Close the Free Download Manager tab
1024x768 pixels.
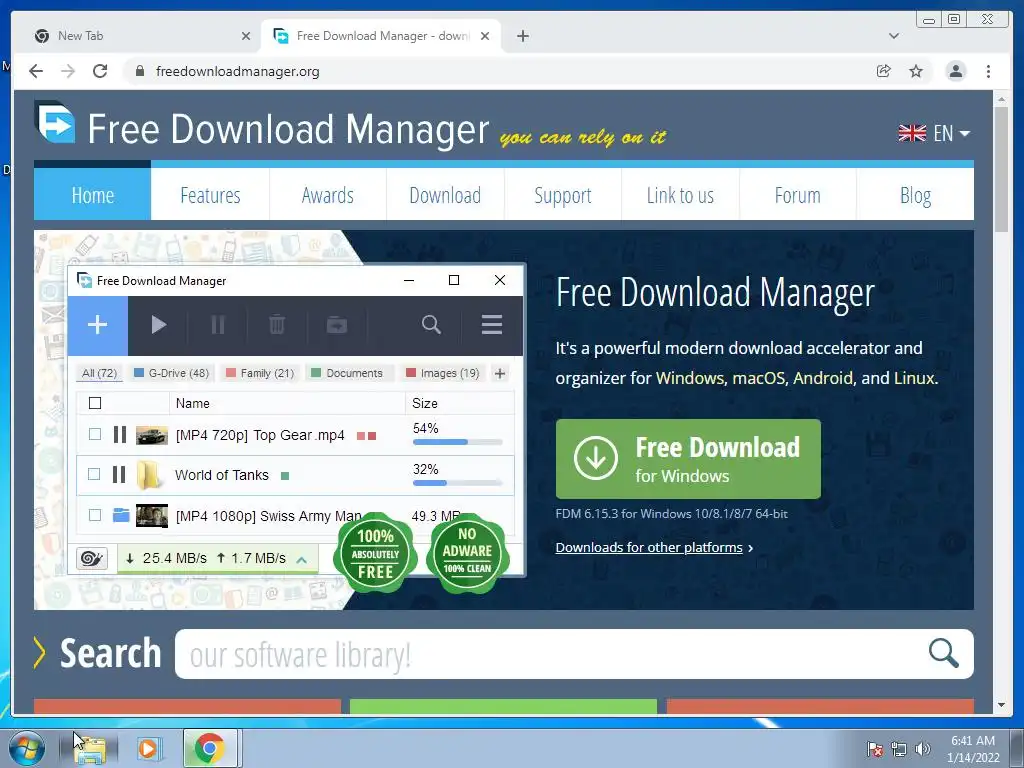485,36
